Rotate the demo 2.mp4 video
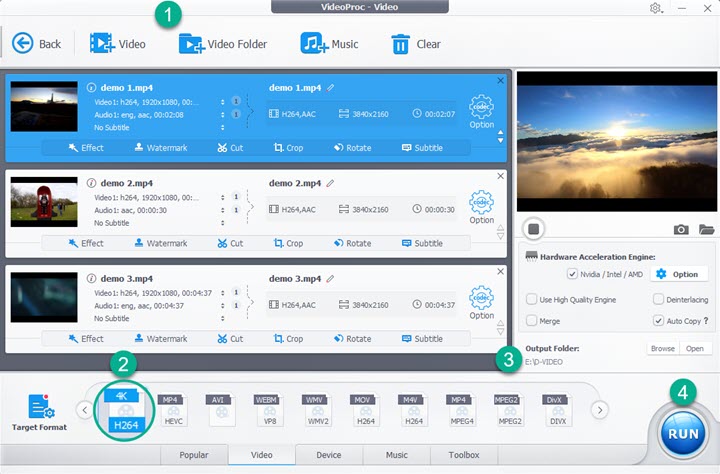The width and height of the screenshot is (720, 474). [x=353, y=243]
